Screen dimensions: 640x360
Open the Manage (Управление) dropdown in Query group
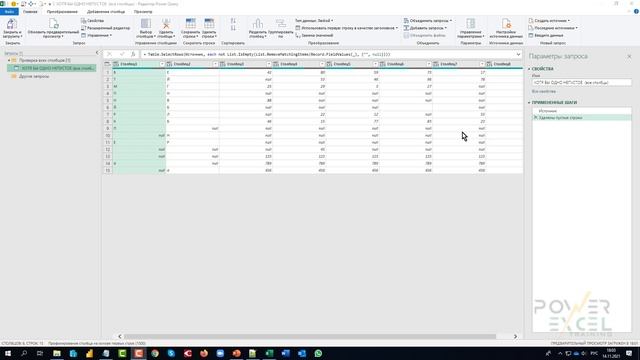click(97, 36)
